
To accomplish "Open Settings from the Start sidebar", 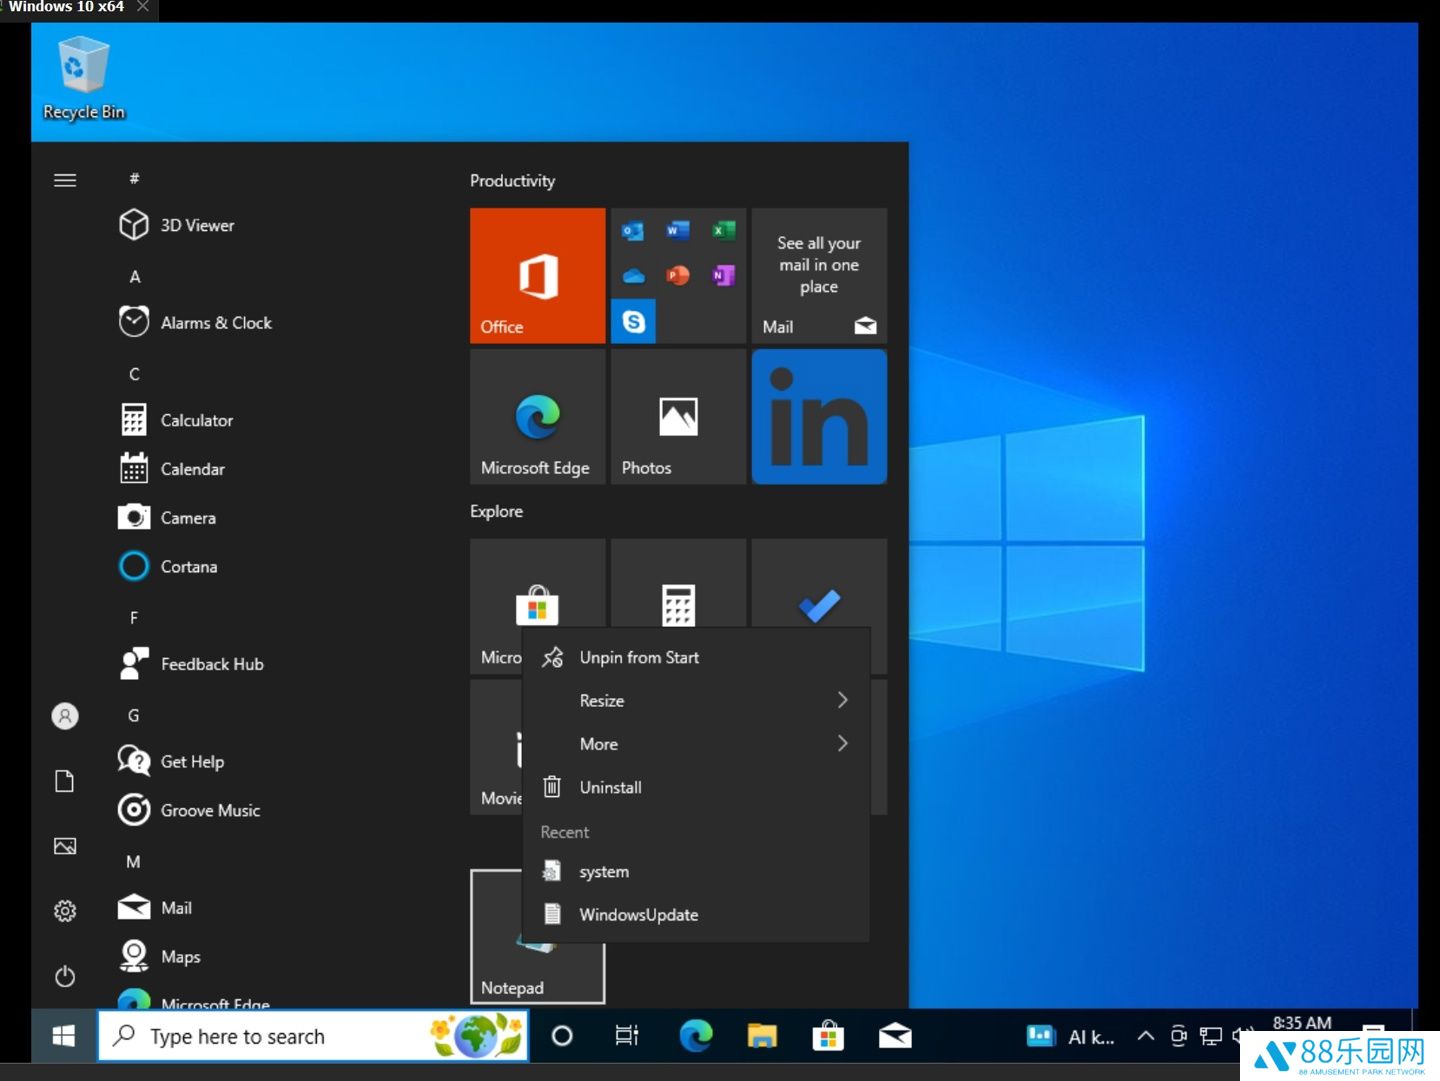I will [64, 911].
